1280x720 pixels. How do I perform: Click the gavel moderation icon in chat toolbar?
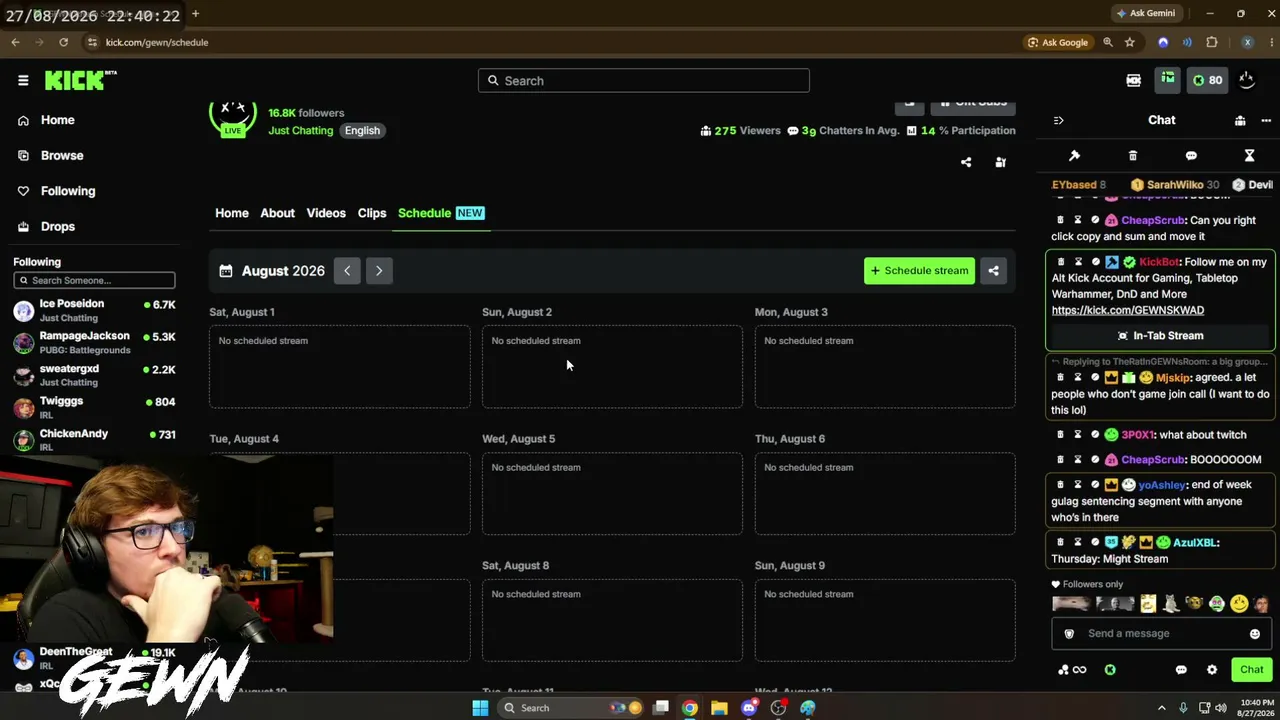pyautogui.click(x=1074, y=156)
